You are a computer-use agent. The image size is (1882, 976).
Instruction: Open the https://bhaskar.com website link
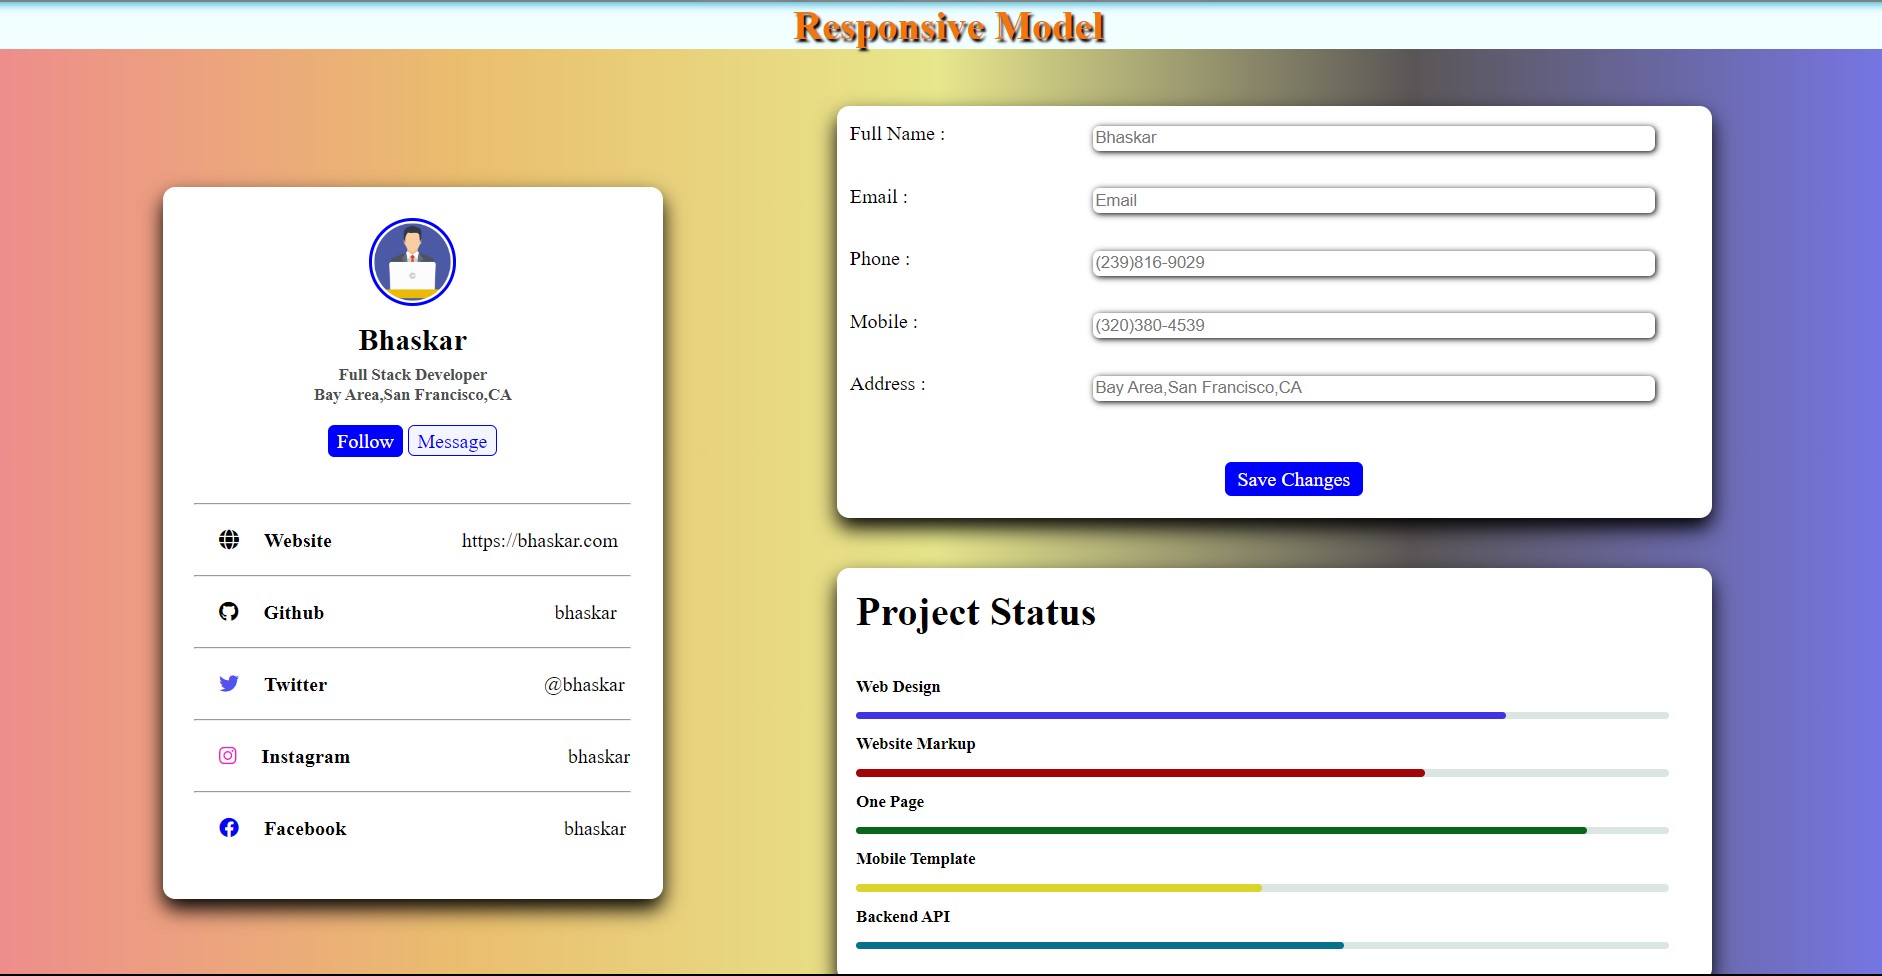click(x=539, y=541)
